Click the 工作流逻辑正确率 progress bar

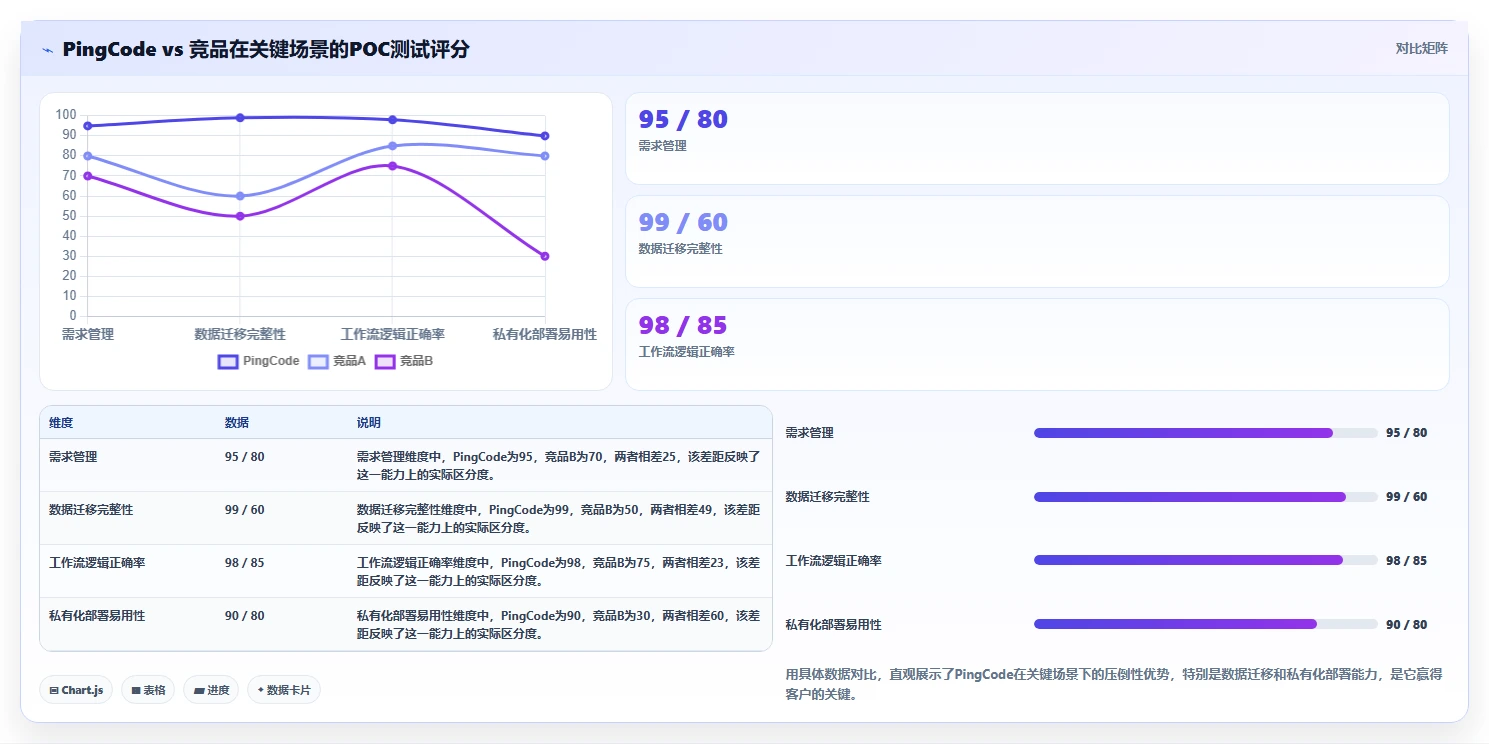tap(1206, 561)
